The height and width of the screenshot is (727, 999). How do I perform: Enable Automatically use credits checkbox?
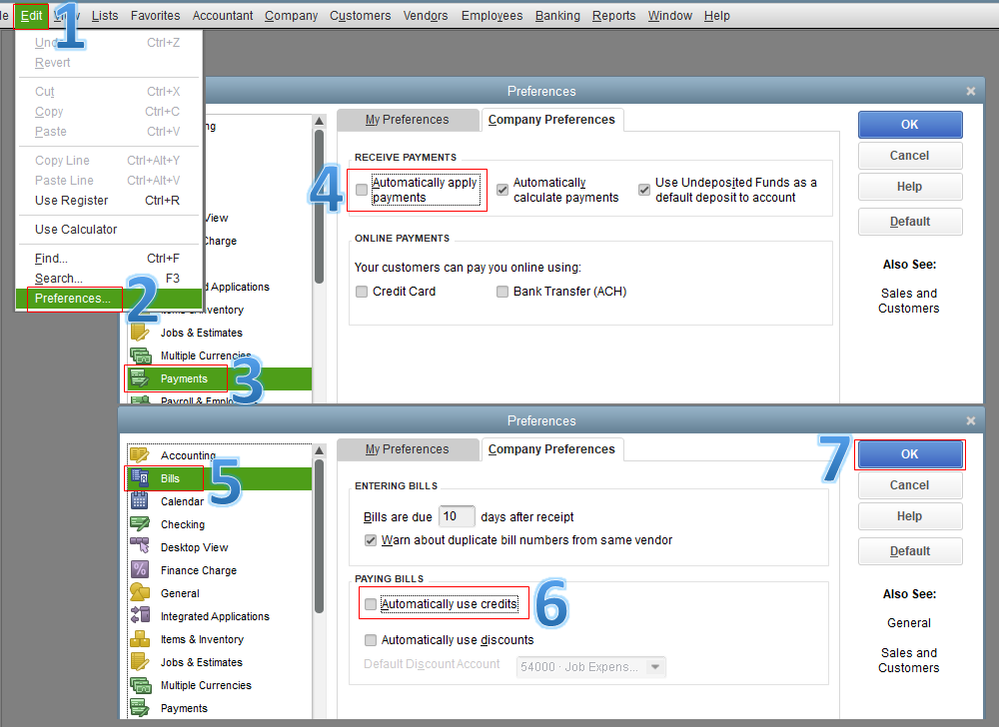370,604
